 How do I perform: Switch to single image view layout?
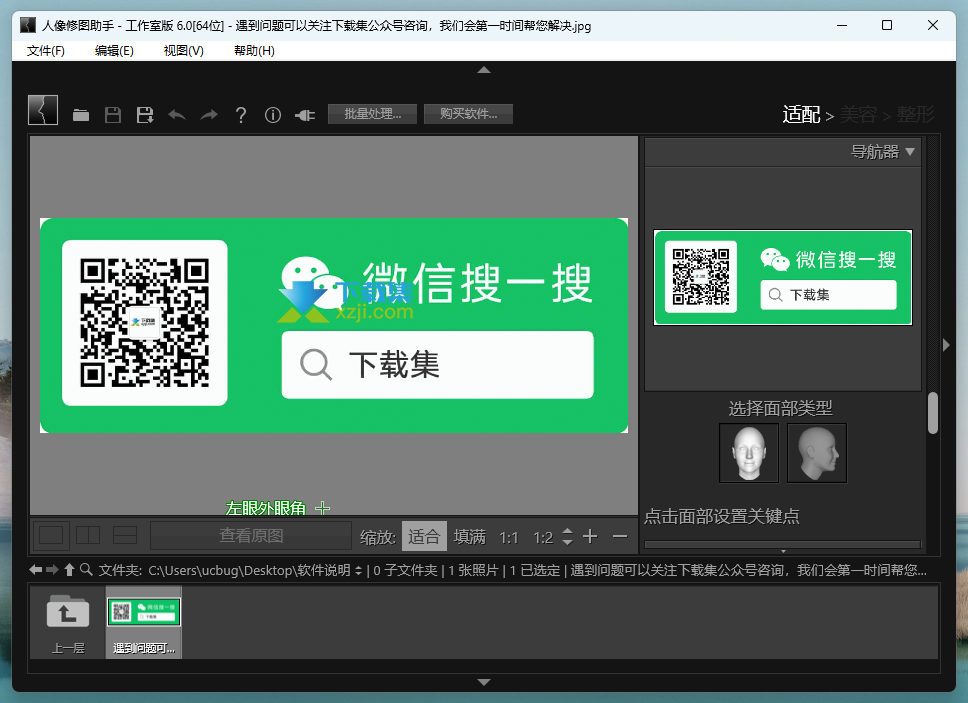pos(51,535)
